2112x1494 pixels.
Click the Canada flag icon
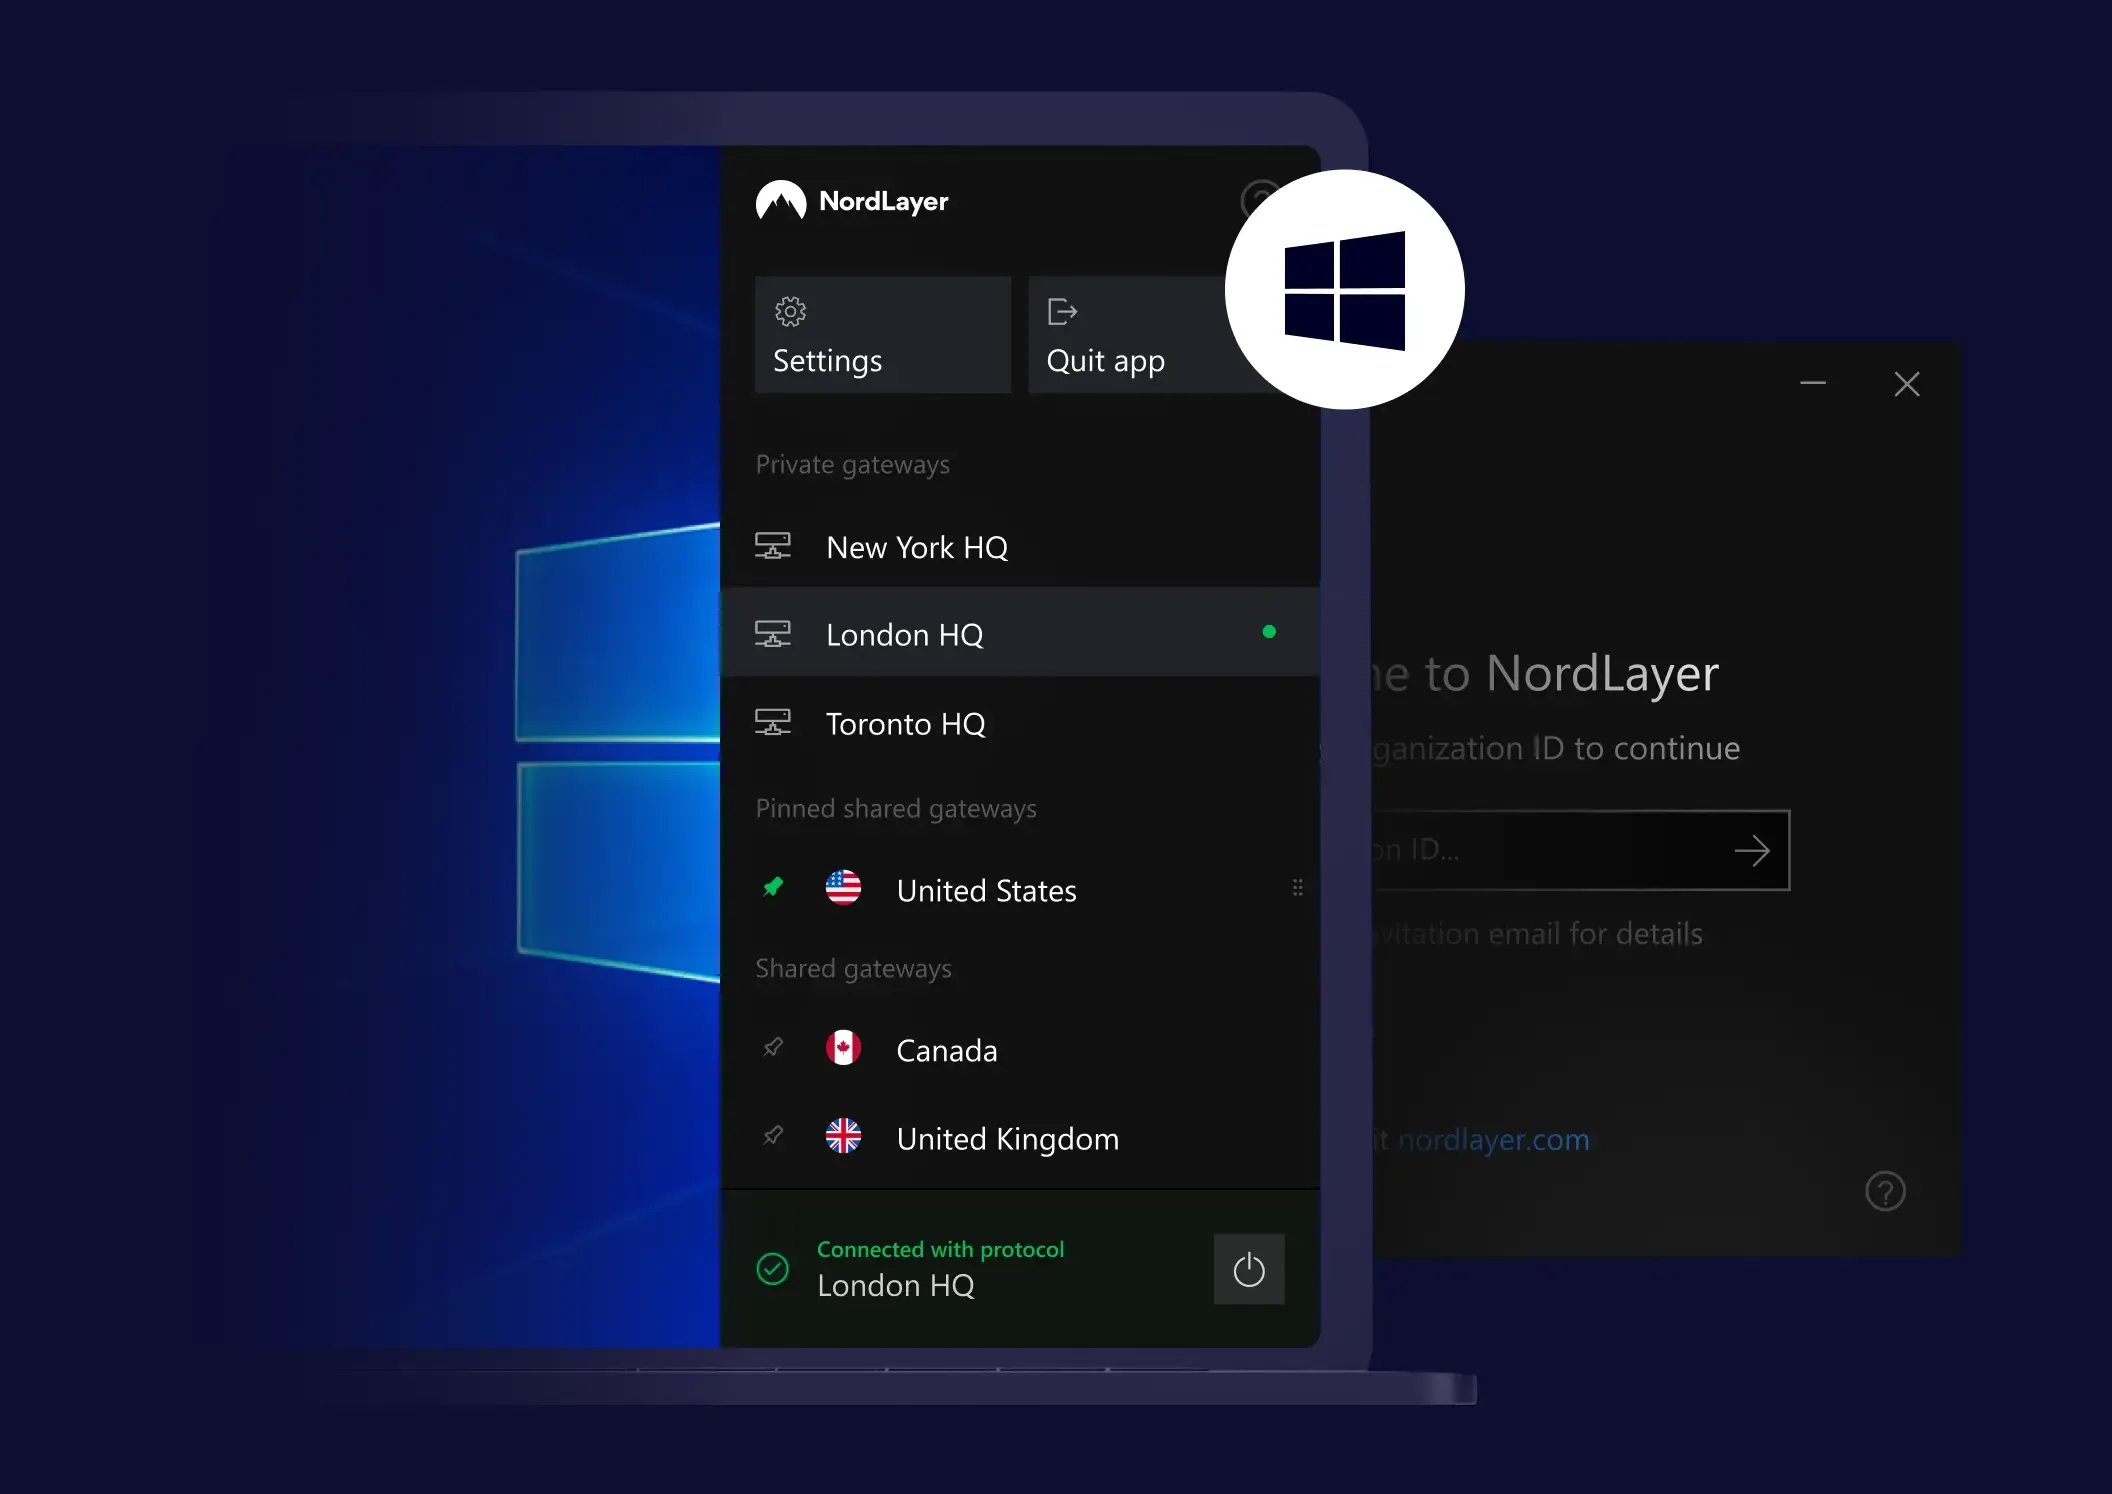843,1048
